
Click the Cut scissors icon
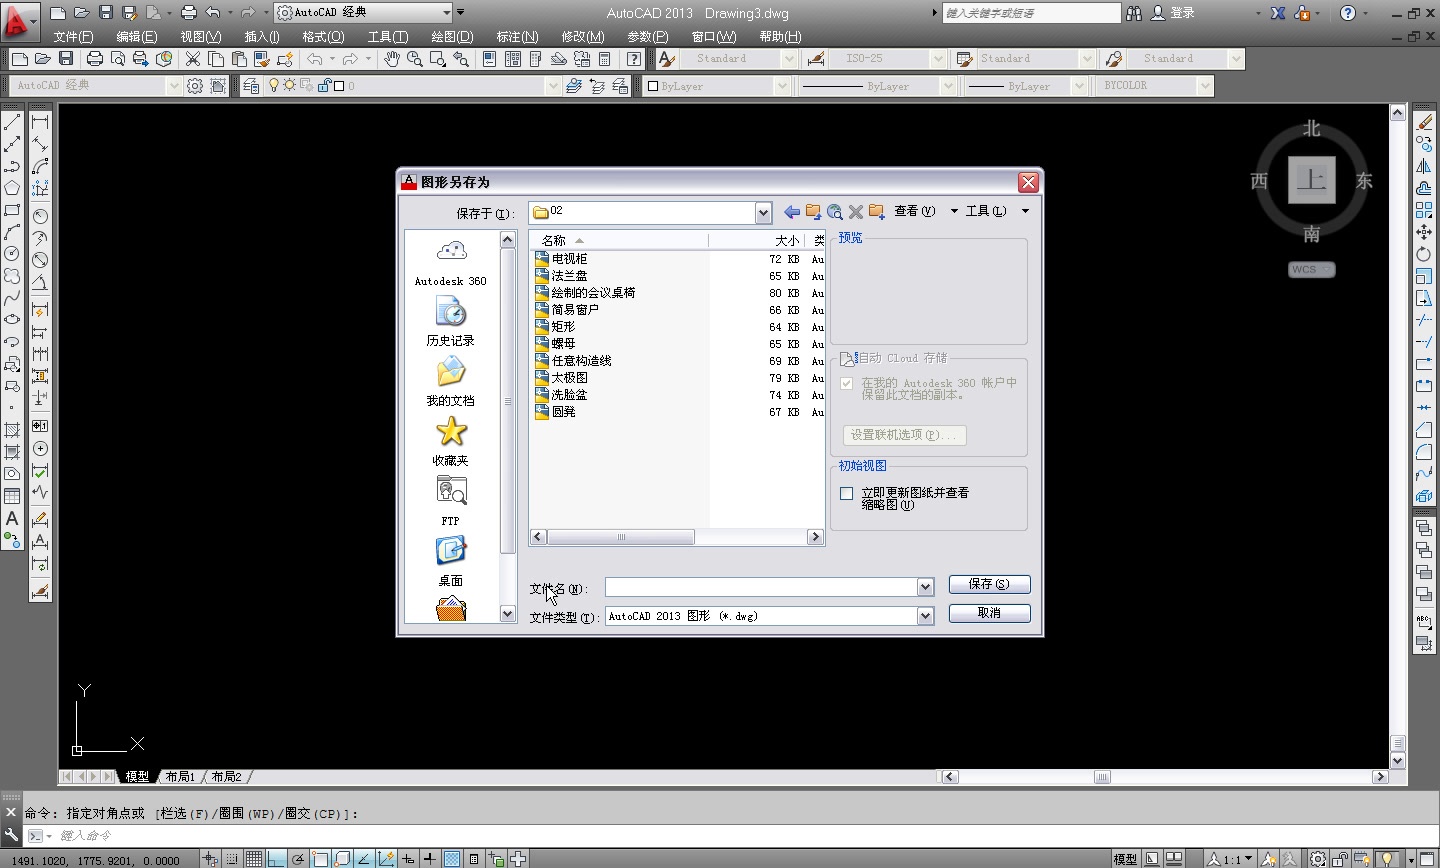point(193,59)
